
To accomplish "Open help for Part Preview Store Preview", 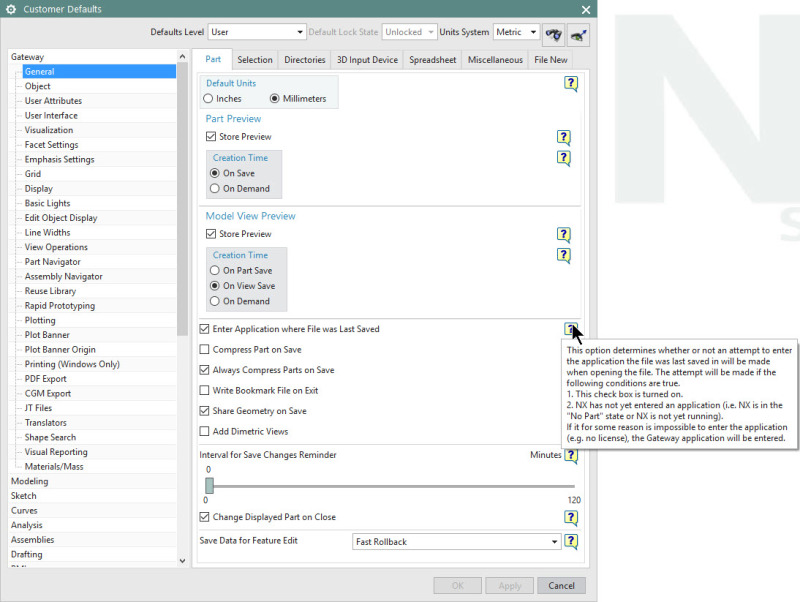I will click(563, 137).
